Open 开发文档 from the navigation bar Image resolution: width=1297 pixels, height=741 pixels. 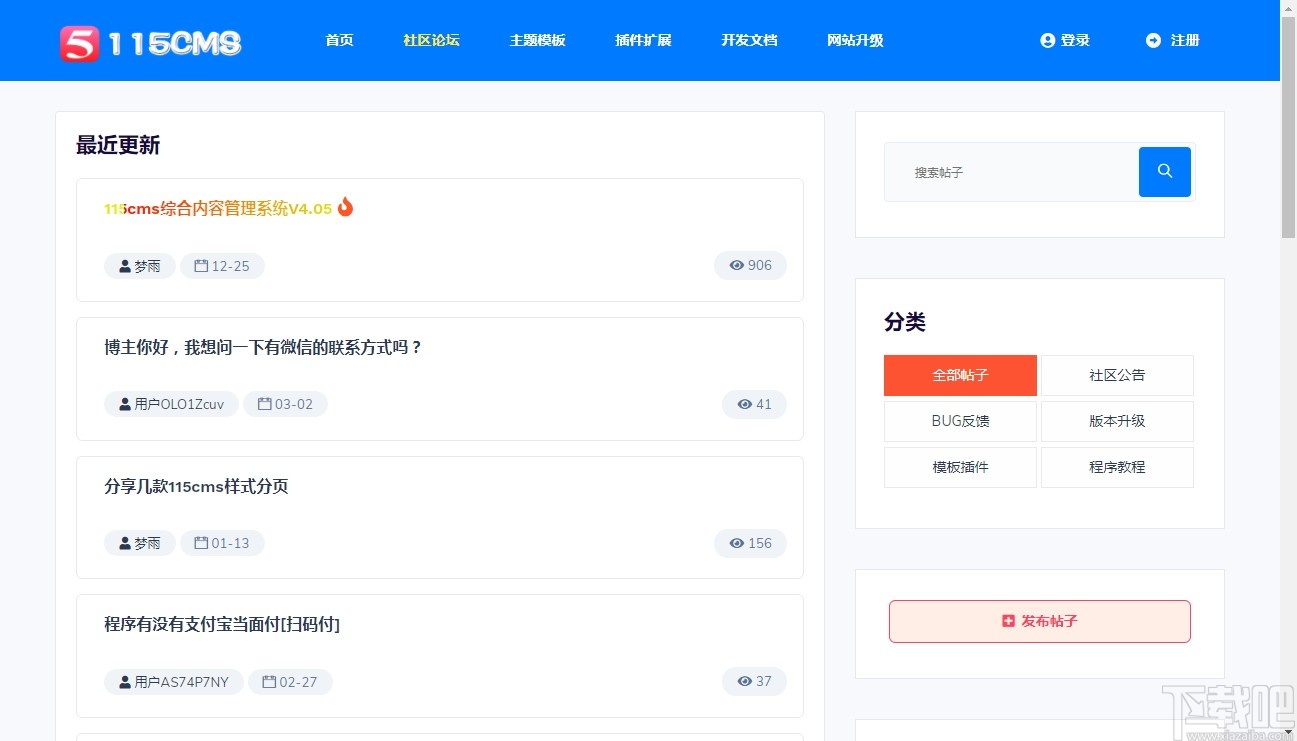point(749,41)
